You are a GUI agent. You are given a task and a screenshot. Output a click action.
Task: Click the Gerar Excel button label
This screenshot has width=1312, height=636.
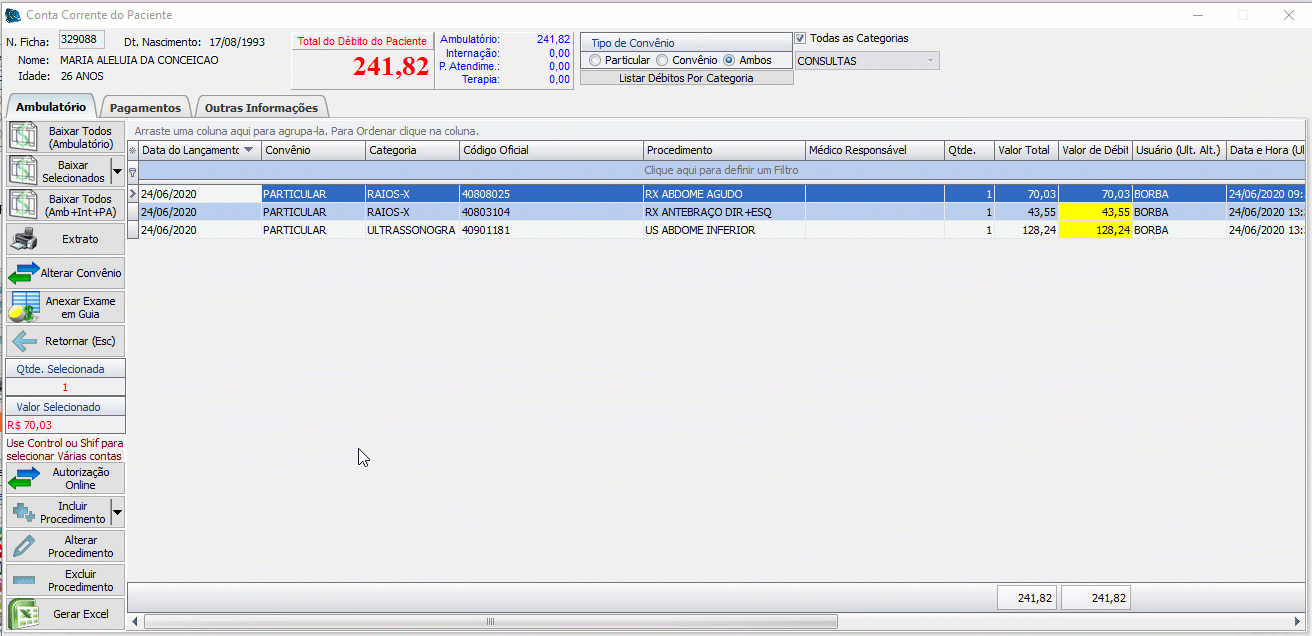81,614
